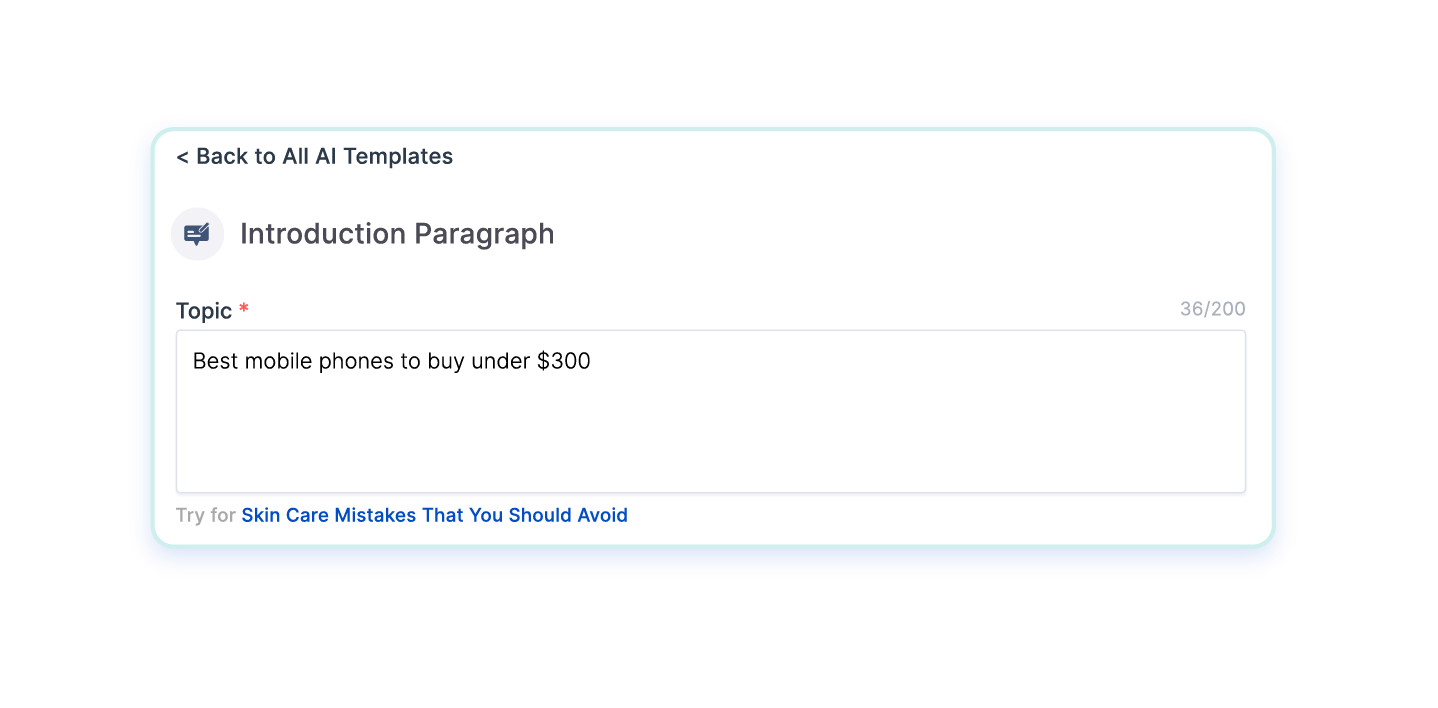Click the word "under" in topic text
This screenshot has width=1438, height=708.
pyautogui.click(x=501, y=362)
